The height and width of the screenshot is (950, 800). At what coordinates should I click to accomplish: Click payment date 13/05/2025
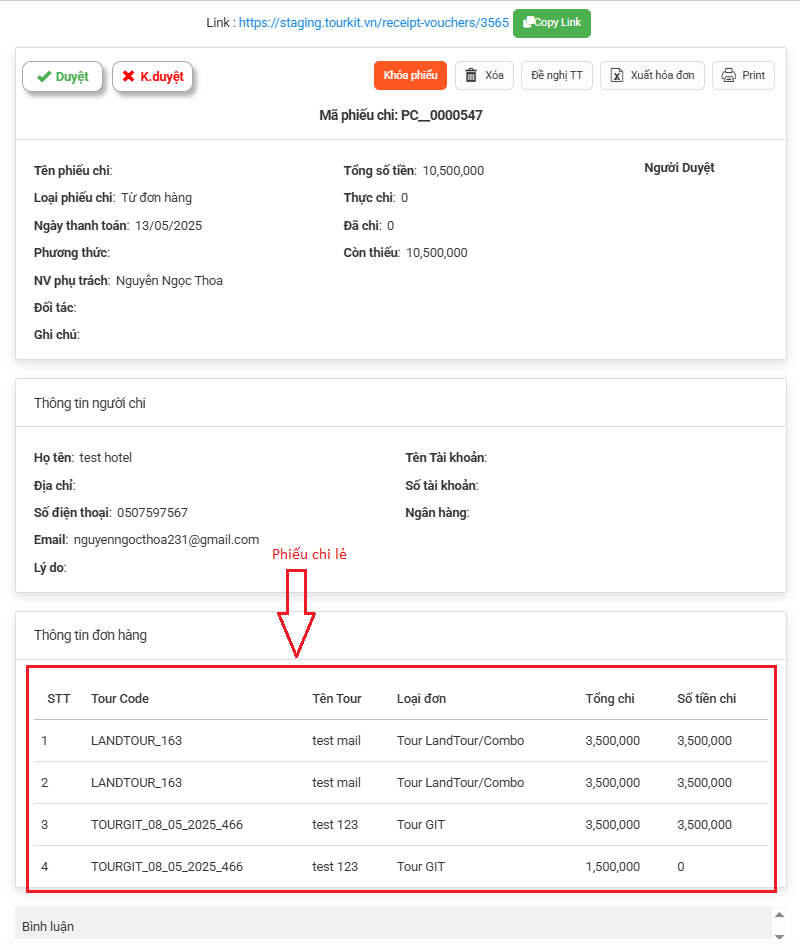tap(168, 225)
